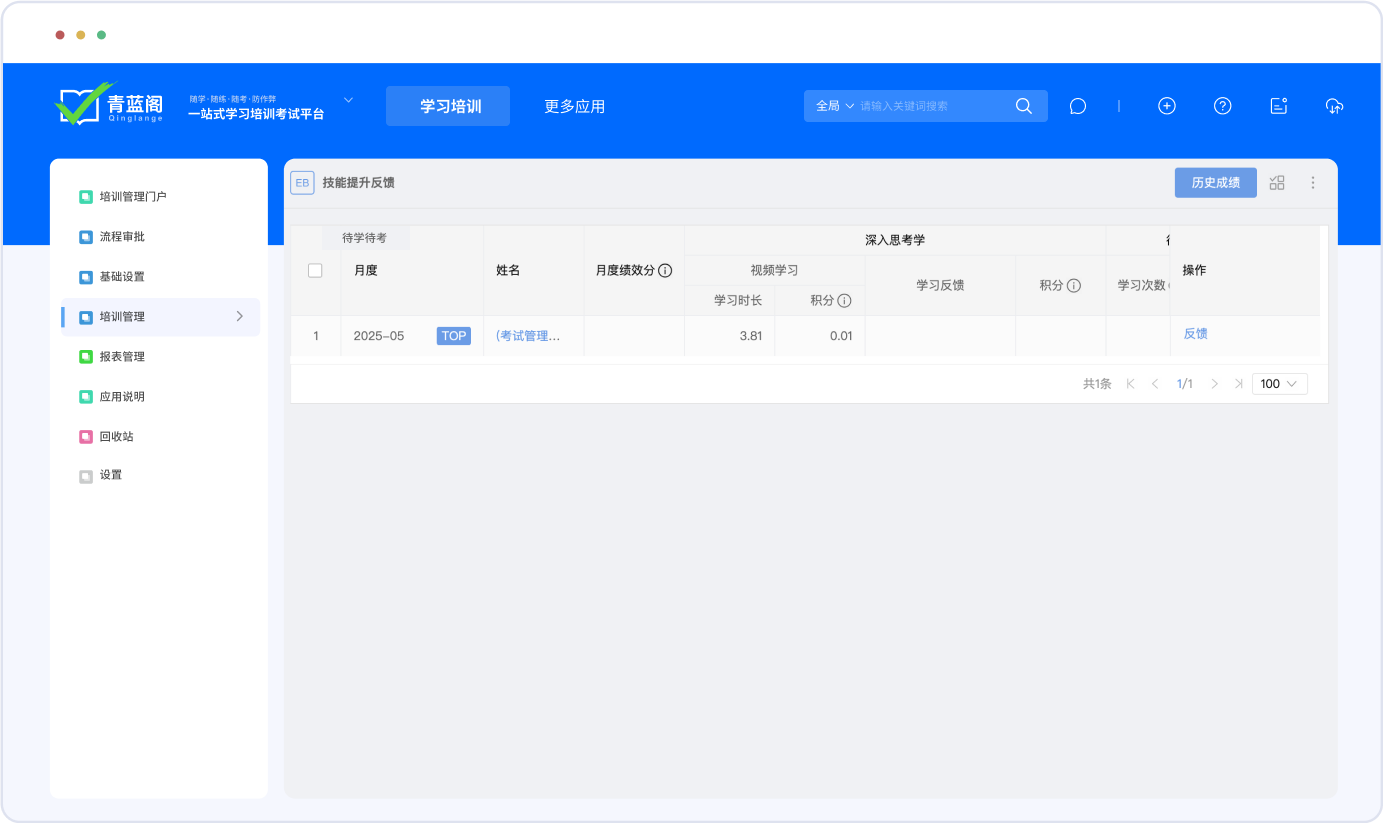
Task: Click the layout grid view icon
Action: [x=1277, y=183]
